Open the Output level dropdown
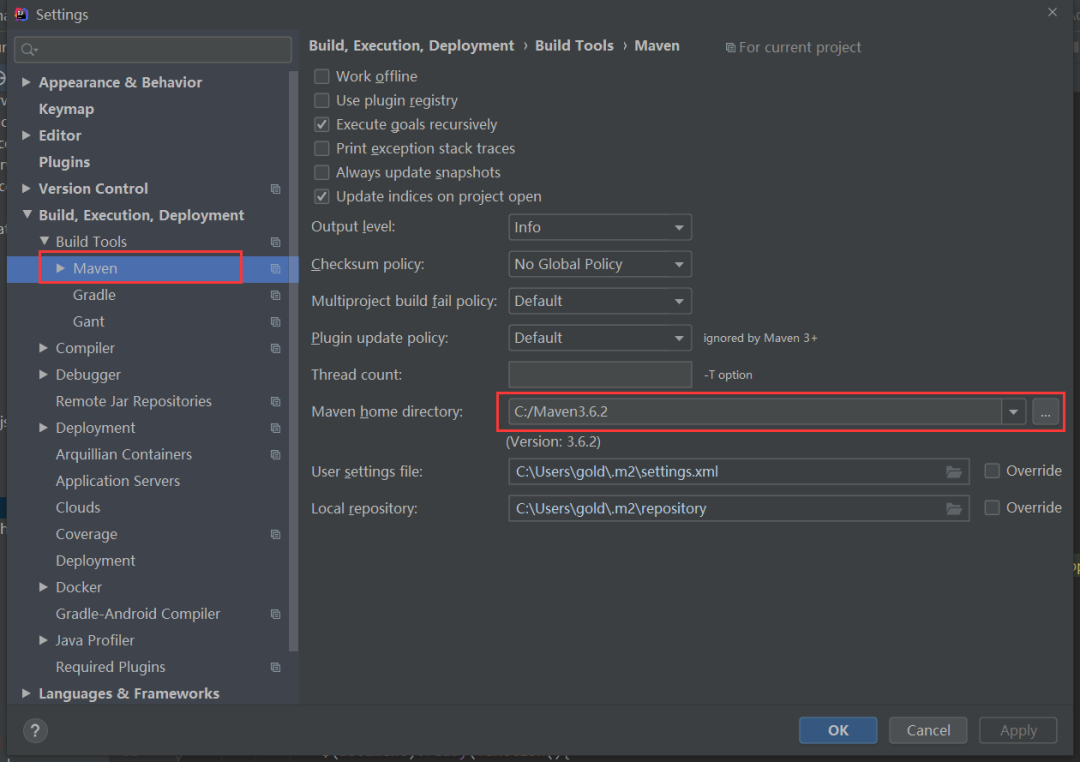 coord(600,227)
